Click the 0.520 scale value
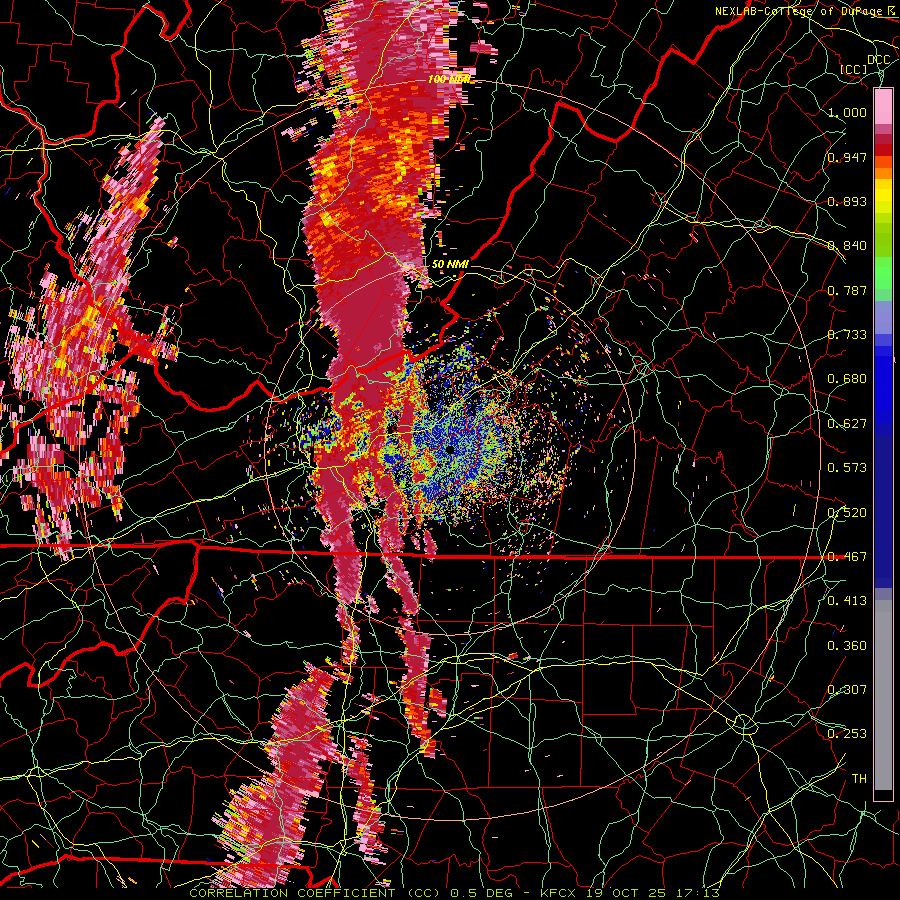This screenshot has height=900, width=900. [847, 512]
